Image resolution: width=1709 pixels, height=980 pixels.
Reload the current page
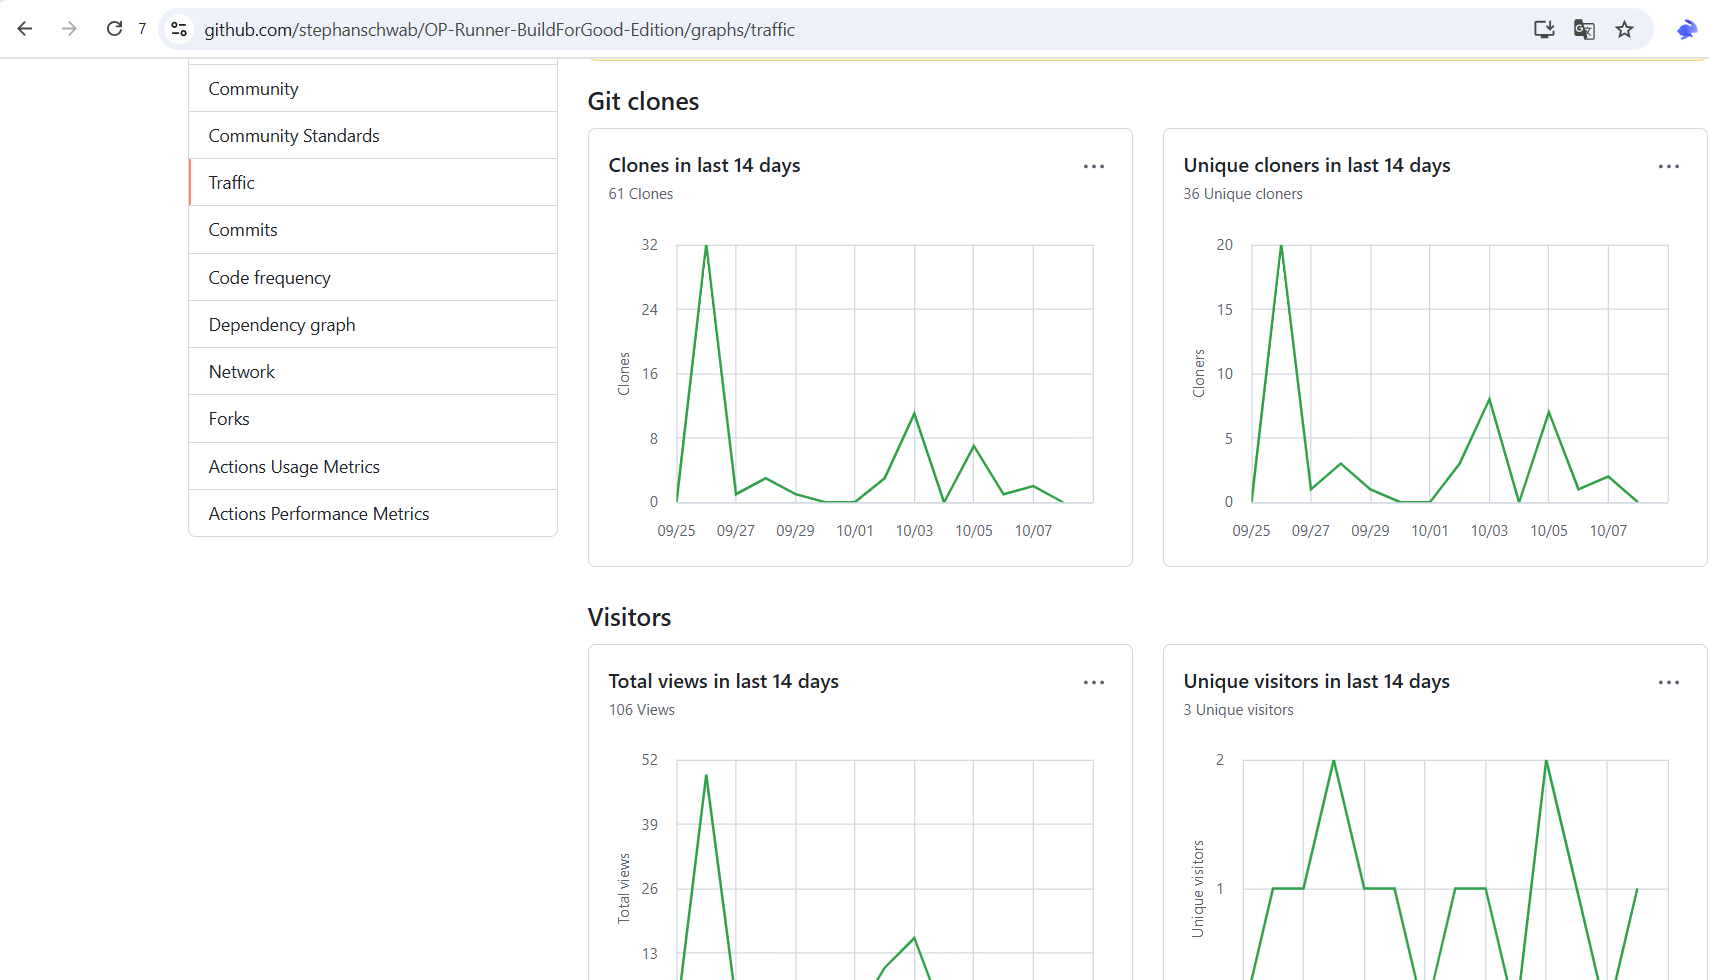coord(115,29)
